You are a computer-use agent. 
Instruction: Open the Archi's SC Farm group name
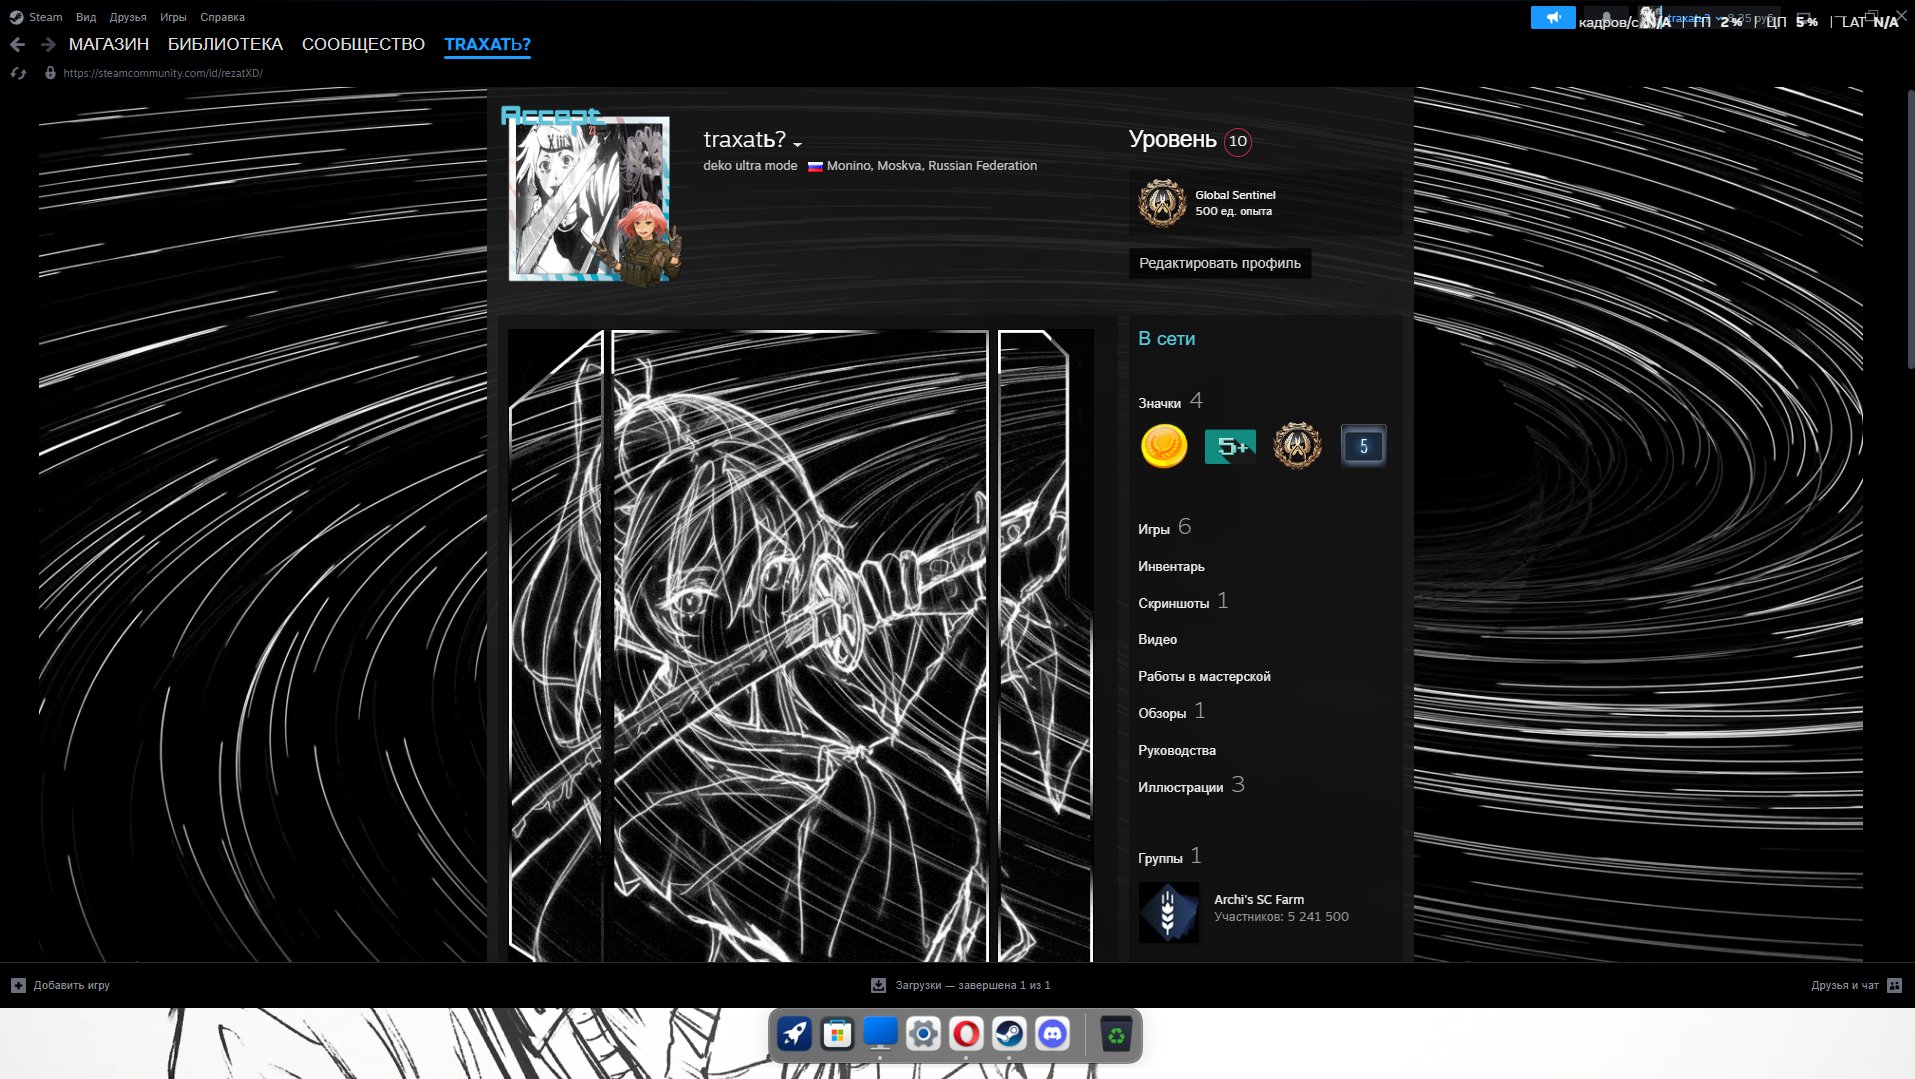click(1259, 899)
